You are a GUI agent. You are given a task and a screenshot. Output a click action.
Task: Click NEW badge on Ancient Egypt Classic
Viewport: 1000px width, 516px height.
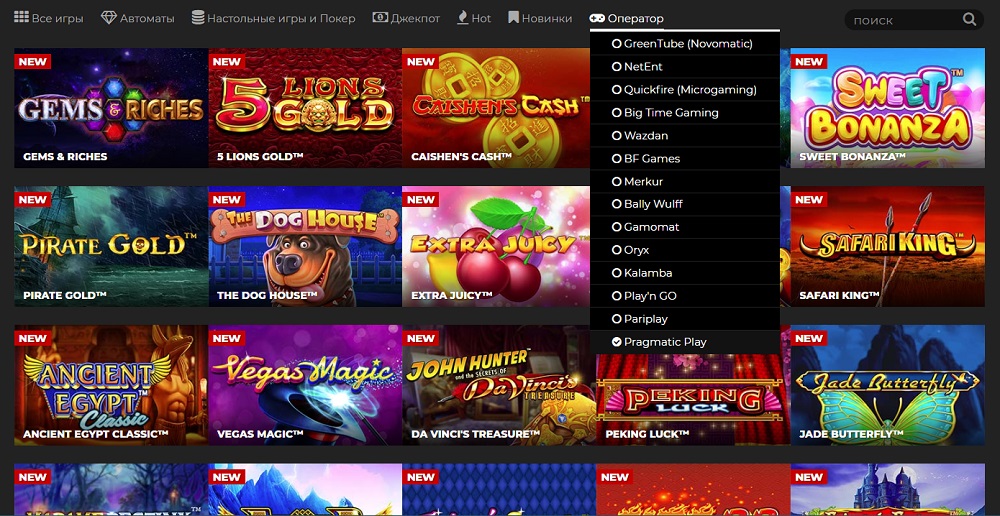(x=33, y=339)
